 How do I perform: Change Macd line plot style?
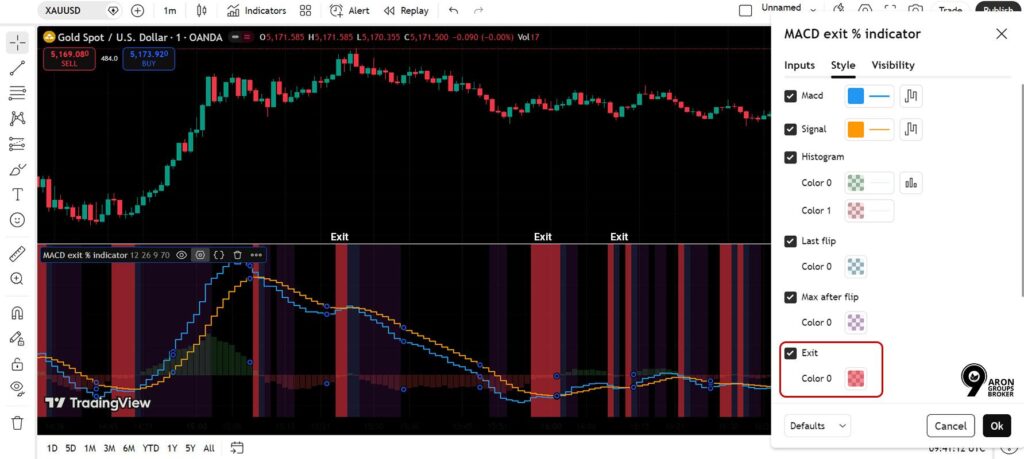click(x=911, y=97)
